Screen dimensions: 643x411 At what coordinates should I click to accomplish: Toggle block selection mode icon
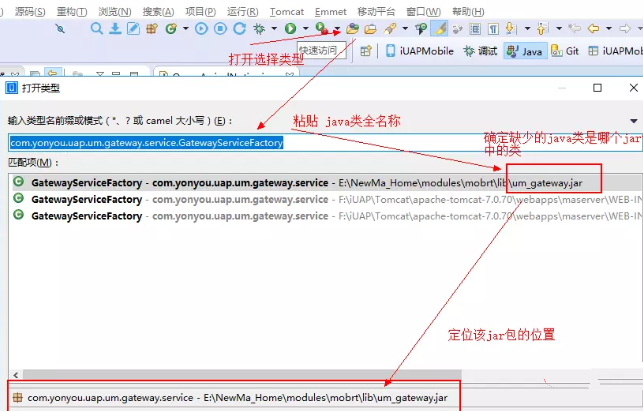(475, 29)
